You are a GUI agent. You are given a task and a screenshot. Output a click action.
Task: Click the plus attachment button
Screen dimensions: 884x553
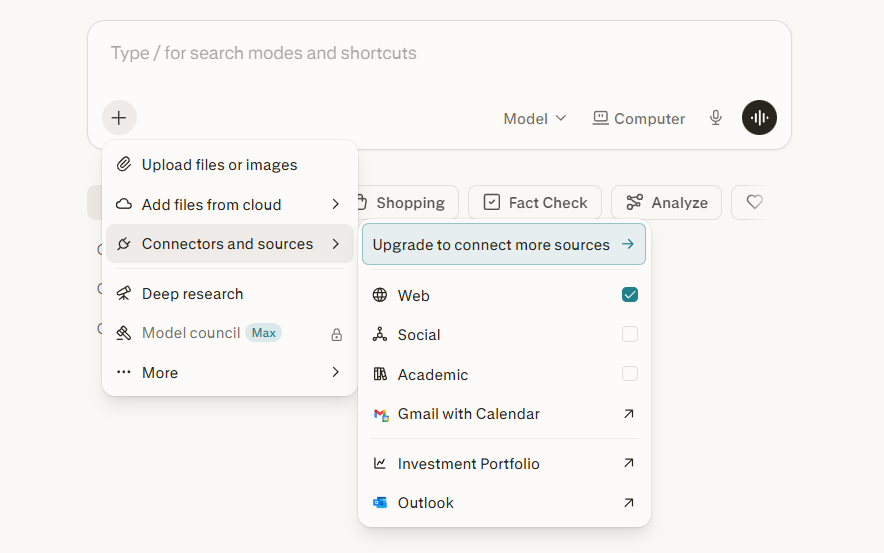coord(119,118)
